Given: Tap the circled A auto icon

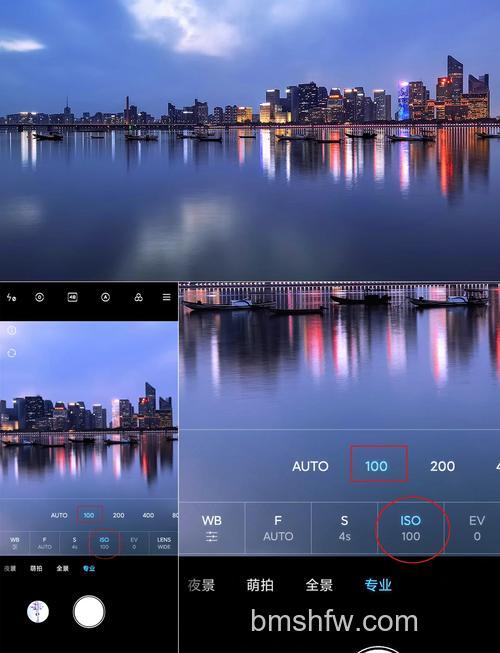Looking at the screenshot, I should 105,297.
